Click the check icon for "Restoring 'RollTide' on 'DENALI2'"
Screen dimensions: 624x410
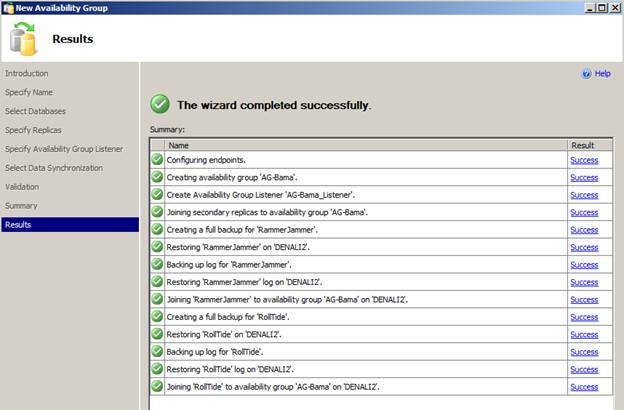click(x=157, y=334)
